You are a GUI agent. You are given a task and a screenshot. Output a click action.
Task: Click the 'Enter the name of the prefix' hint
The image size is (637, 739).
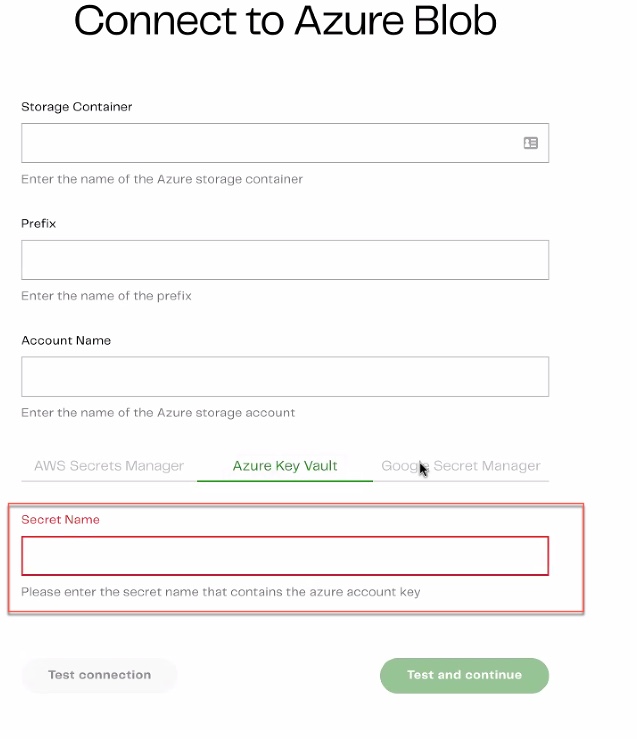coord(106,296)
